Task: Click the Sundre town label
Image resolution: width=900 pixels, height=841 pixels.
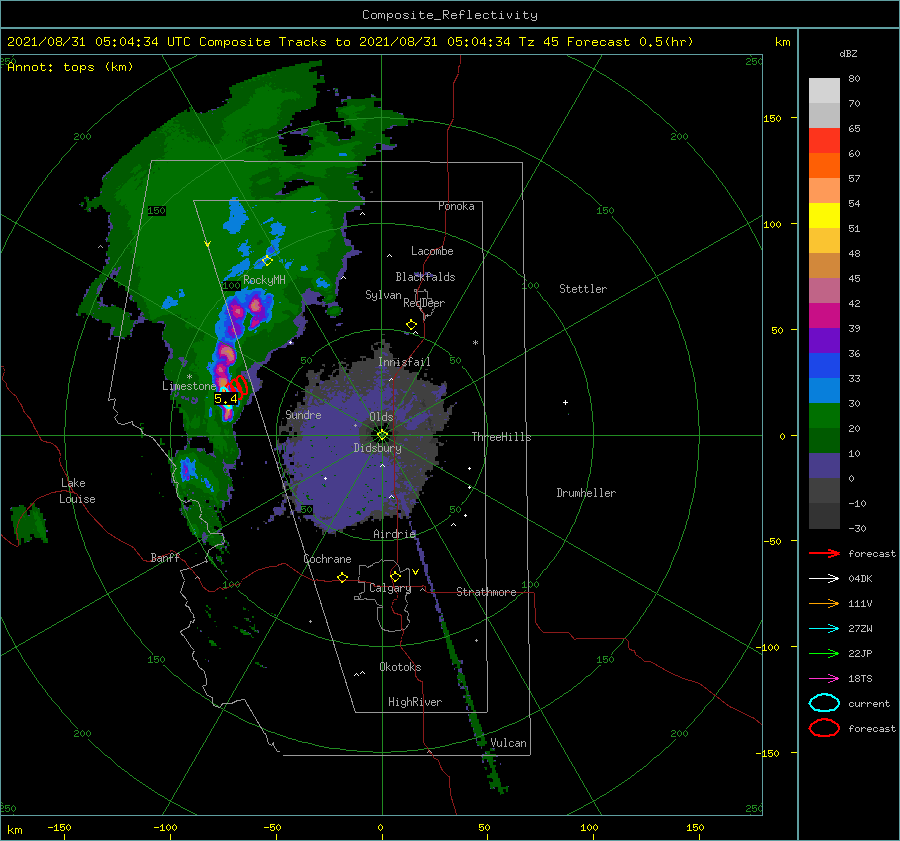Action: coord(303,415)
